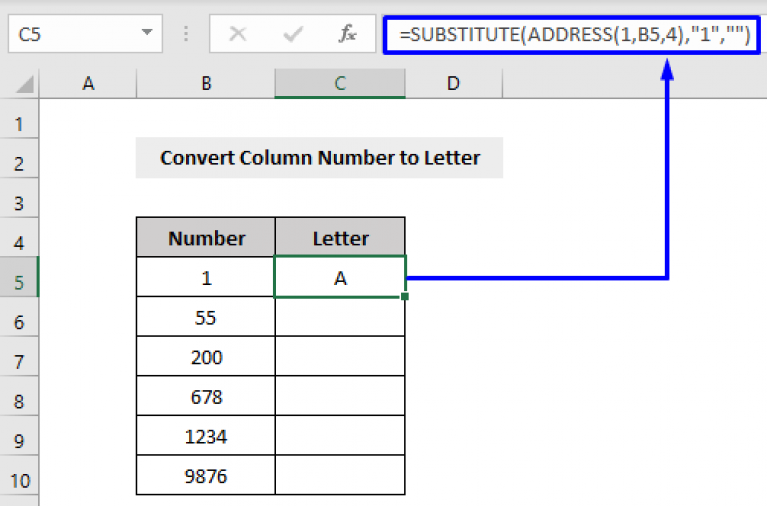This screenshot has height=506, width=767.
Task: Click the Cancel (X) formula bar icon
Action: click(238, 34)
